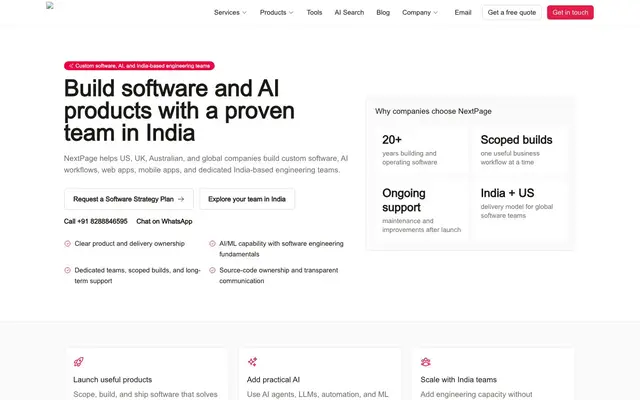Open the Services menu
This screenshot has width=640, height=400.
(230, 13)
